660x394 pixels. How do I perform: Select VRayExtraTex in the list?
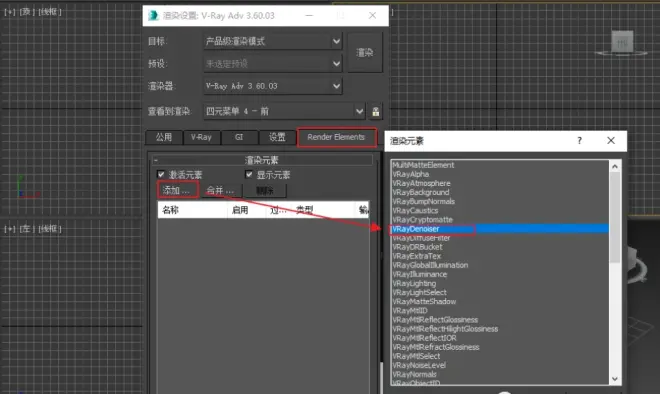[416, 256]
